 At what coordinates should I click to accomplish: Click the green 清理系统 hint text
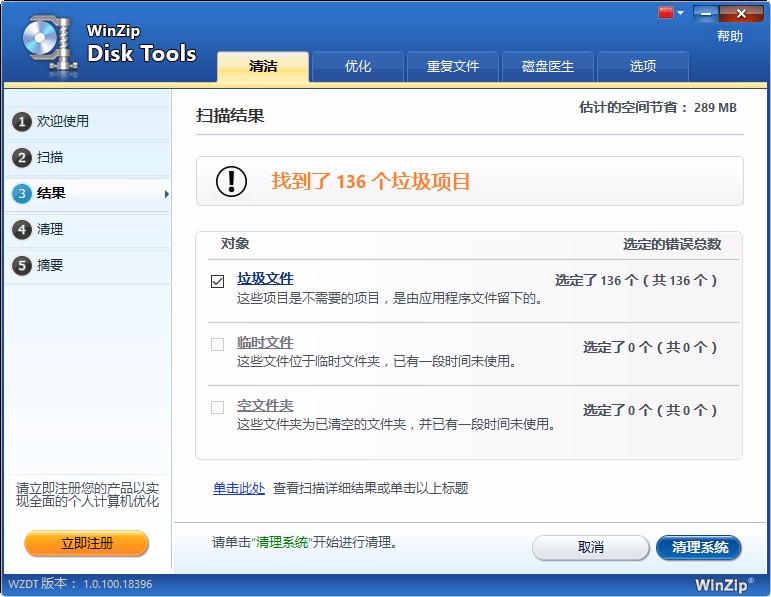[281, 542]
